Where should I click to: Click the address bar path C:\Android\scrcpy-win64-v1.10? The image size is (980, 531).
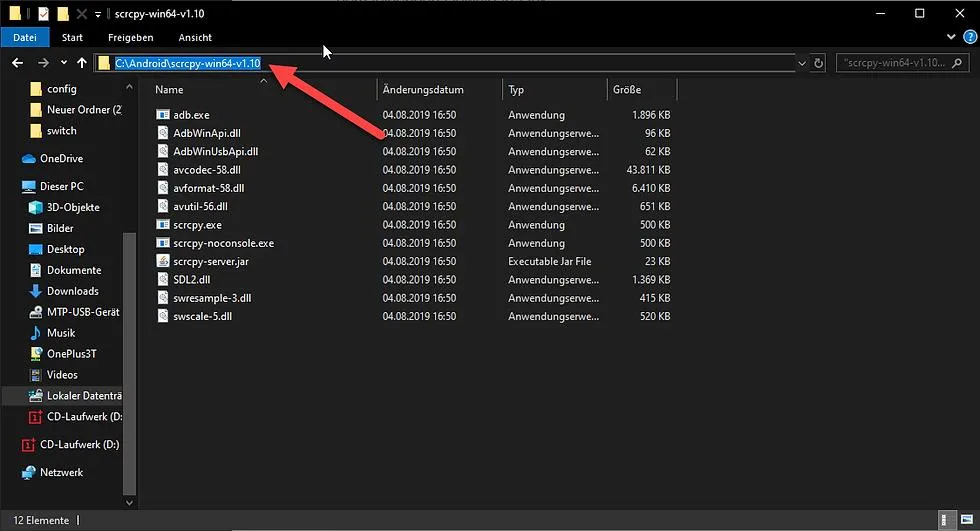[x=188, y=63]
